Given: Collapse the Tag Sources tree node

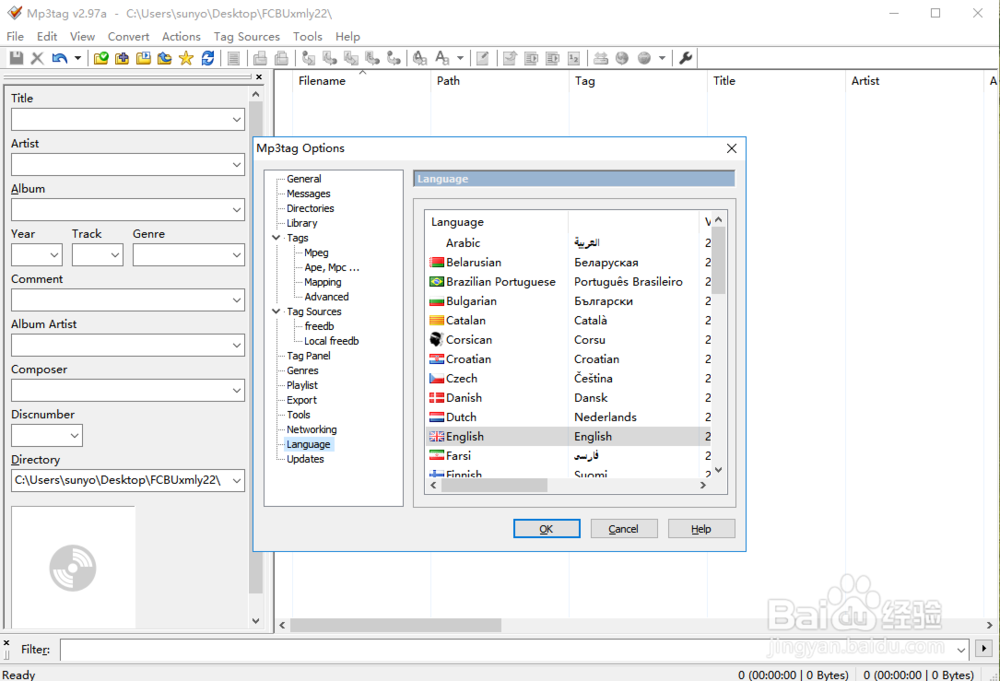Looking at the screenshot, I should (x=276, y=311).
